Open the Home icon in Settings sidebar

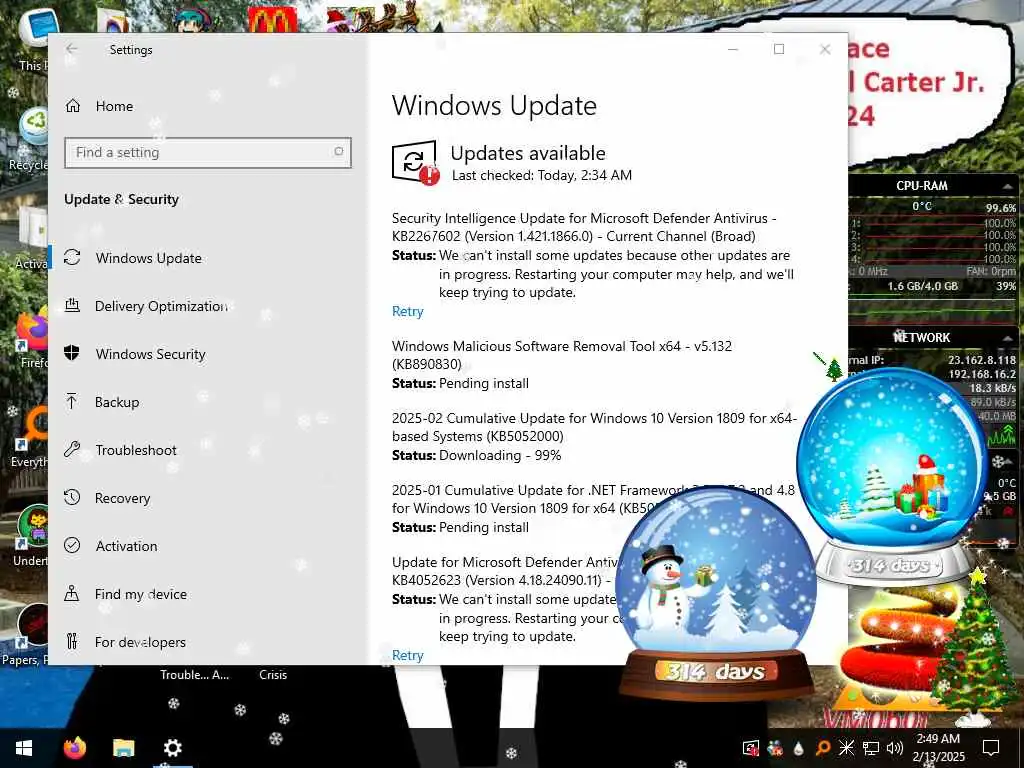(x=72, y=106)
